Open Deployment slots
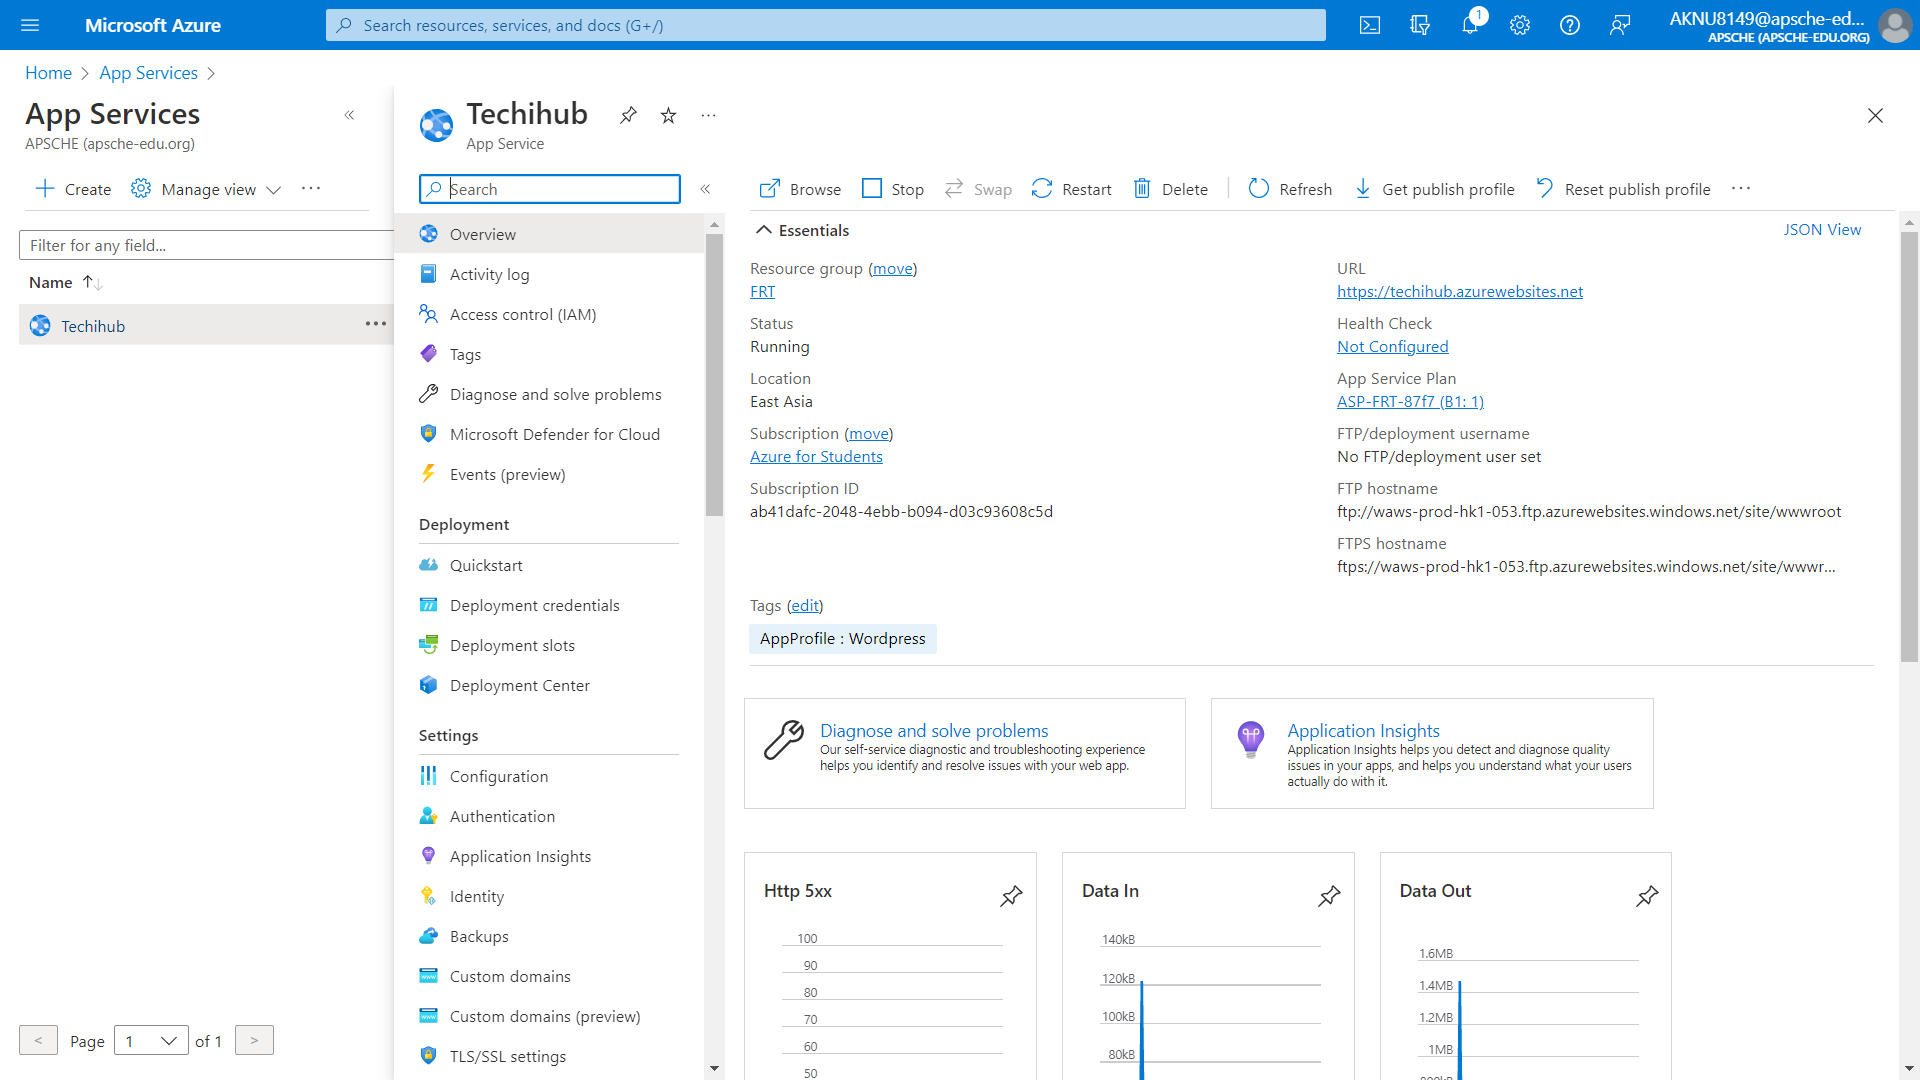The image size is (1920, 1080). [511, 645]
